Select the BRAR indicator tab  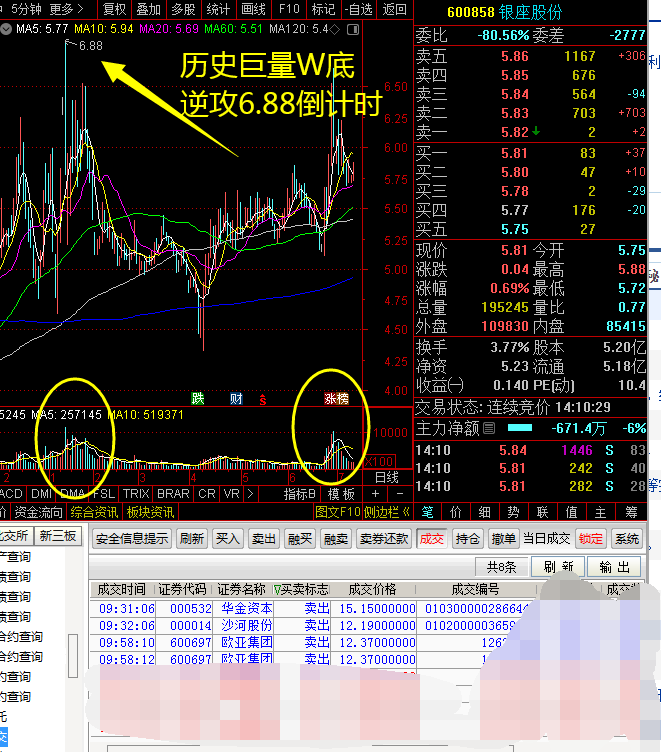(x=173, y=494)
